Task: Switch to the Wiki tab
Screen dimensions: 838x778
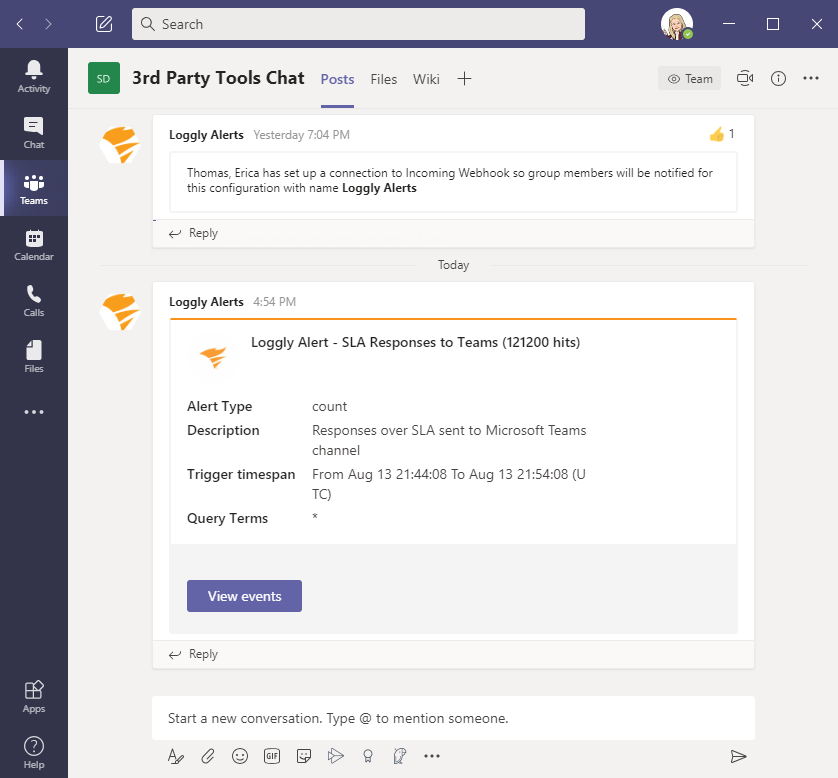Action: (426, 79)
